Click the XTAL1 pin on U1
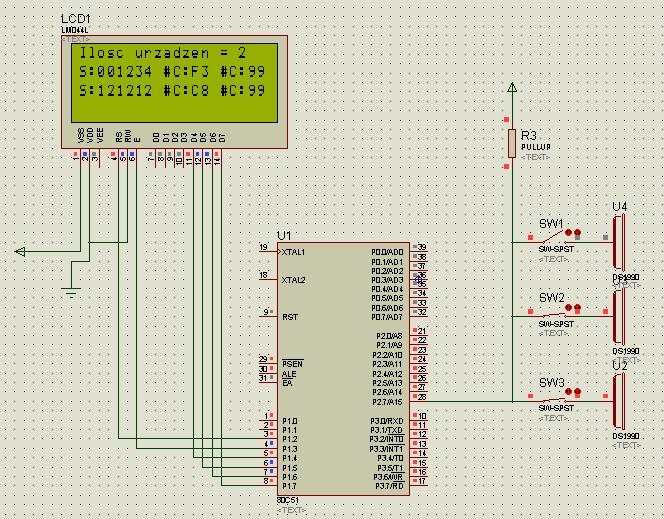 tap(293, 252)
